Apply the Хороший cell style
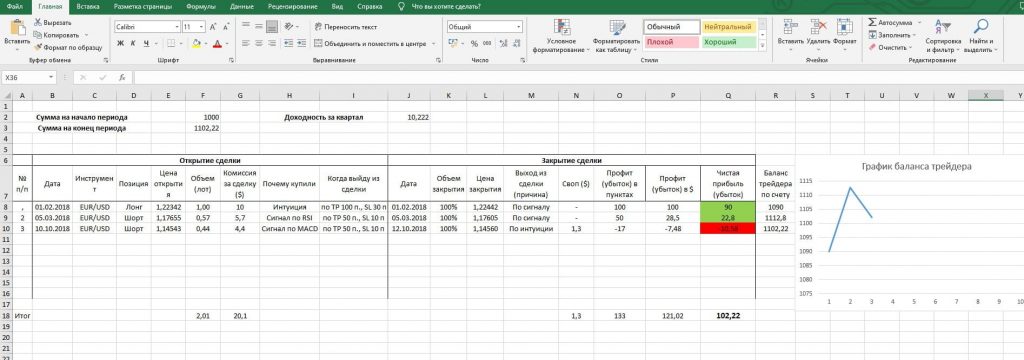1024x360 pixels. [729, 42]
